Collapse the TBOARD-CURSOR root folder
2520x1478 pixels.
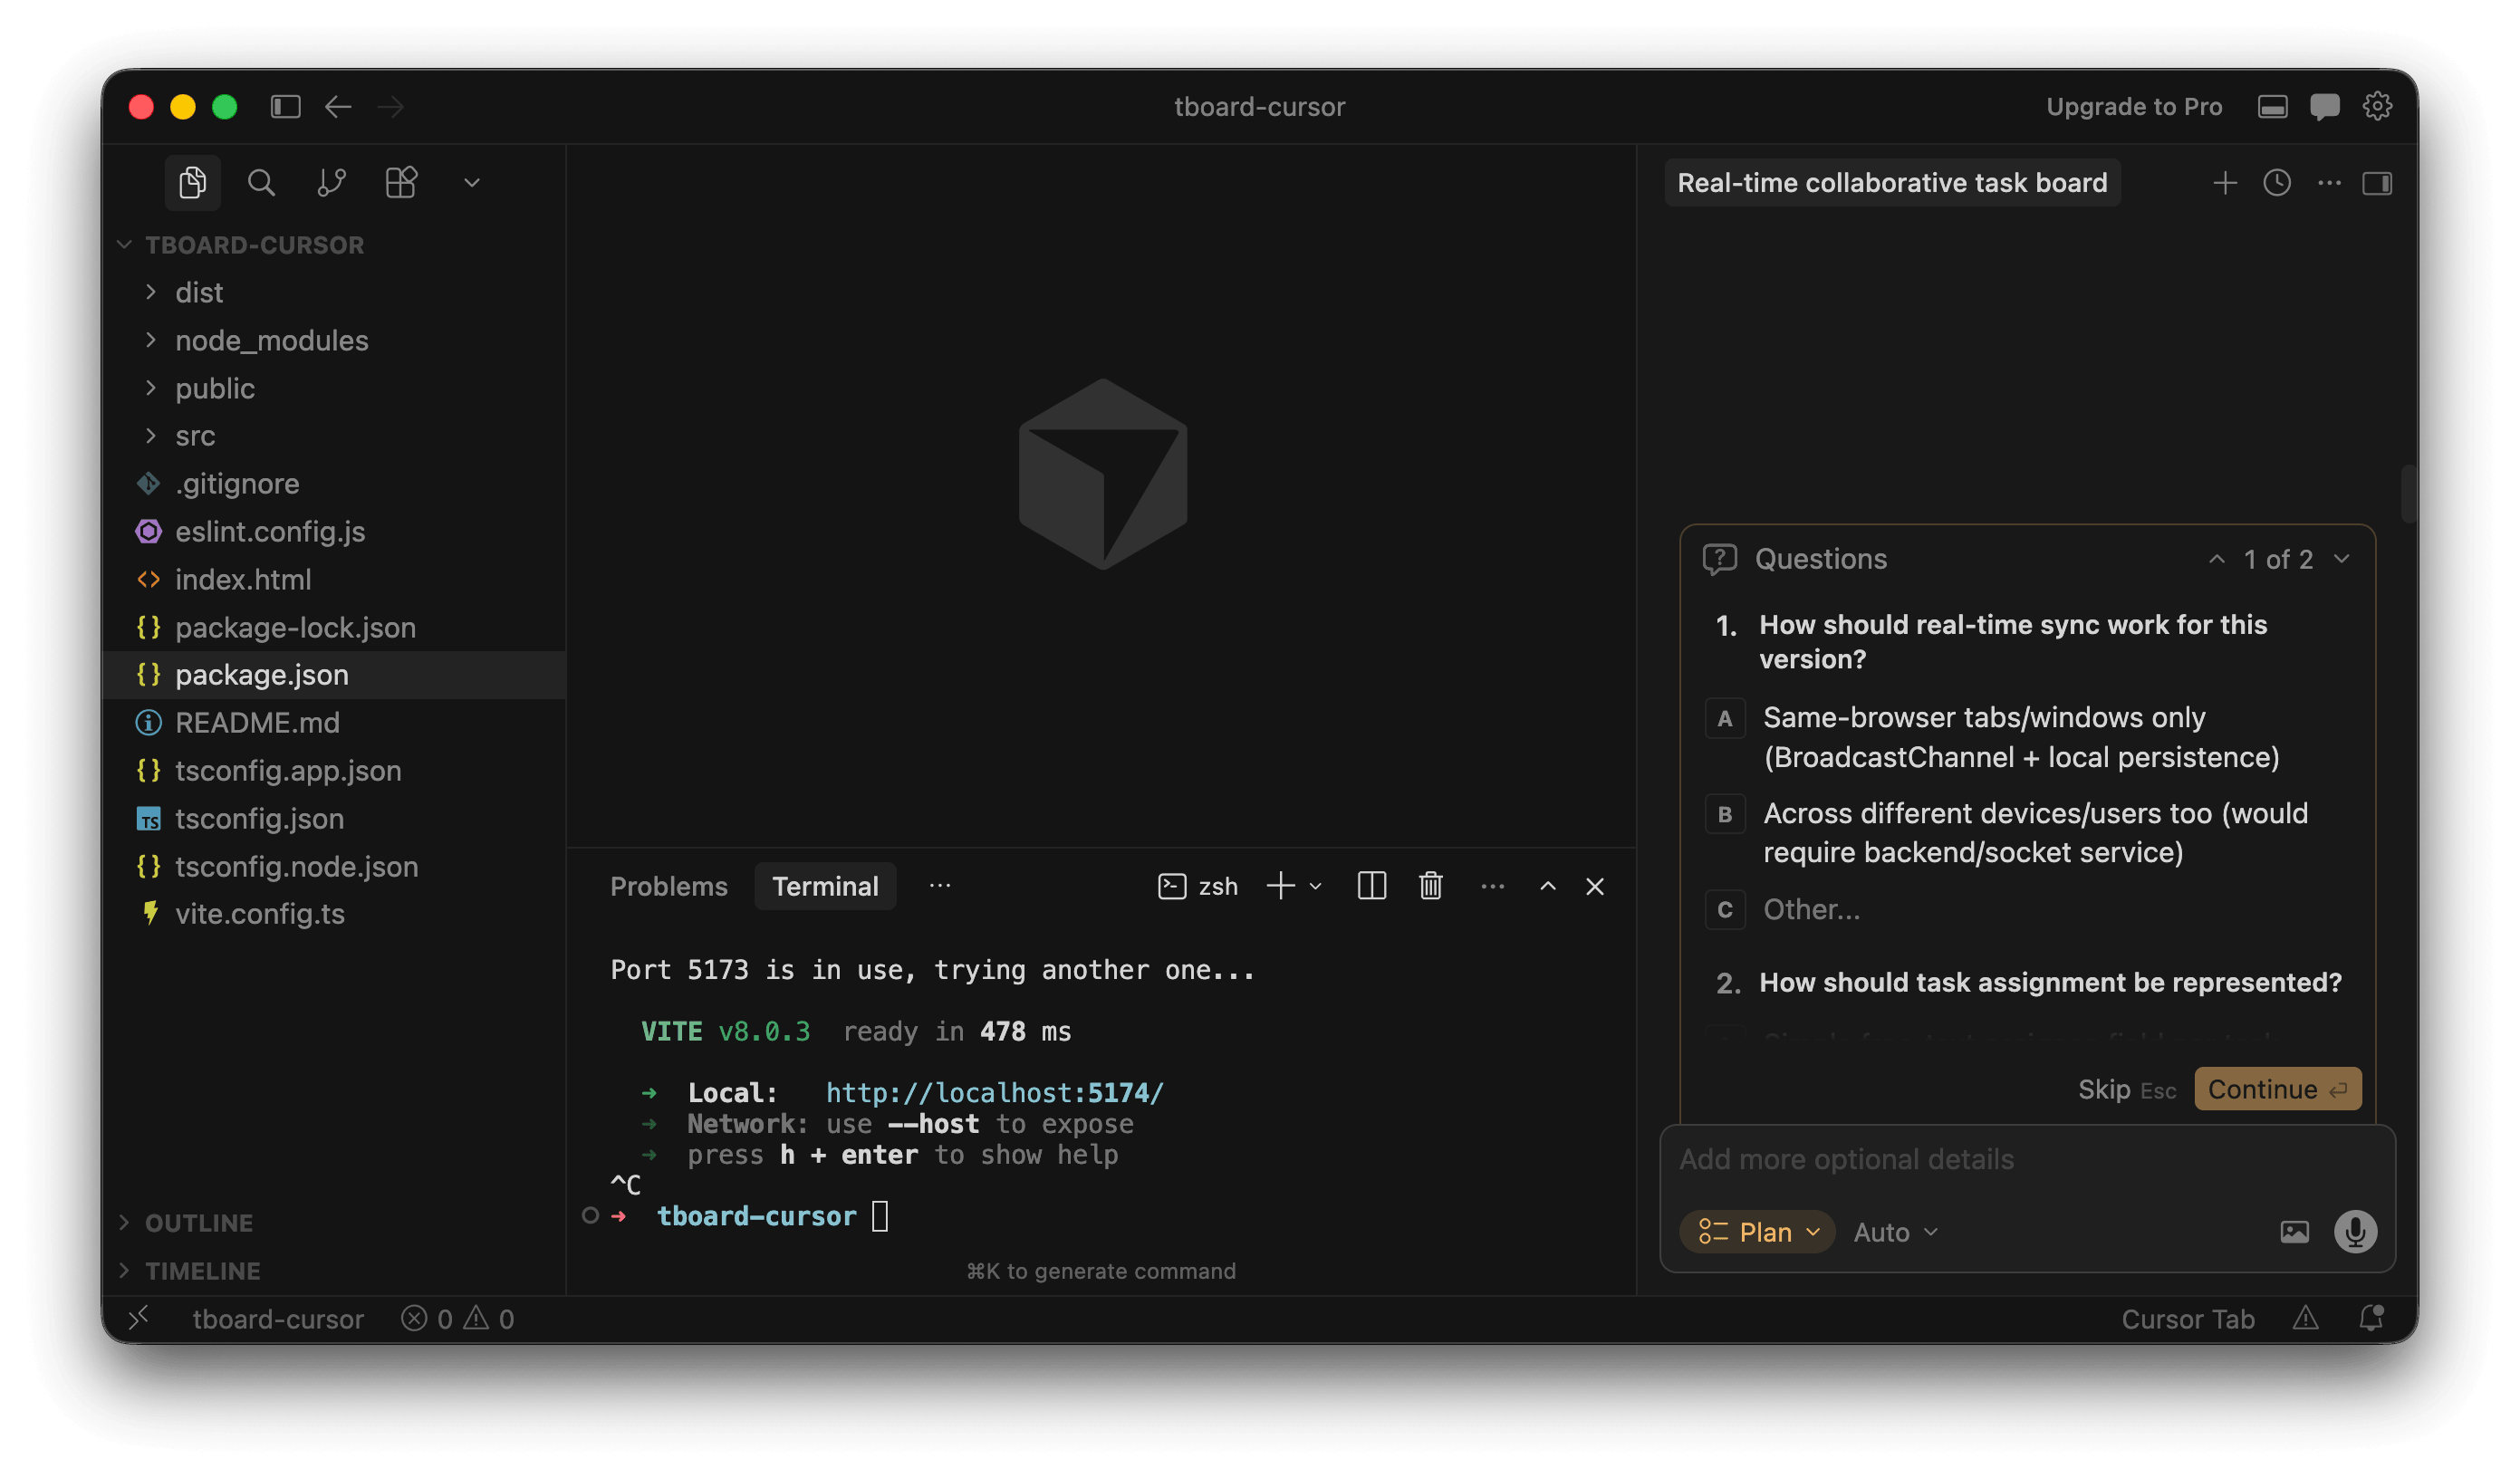point(333,245)
